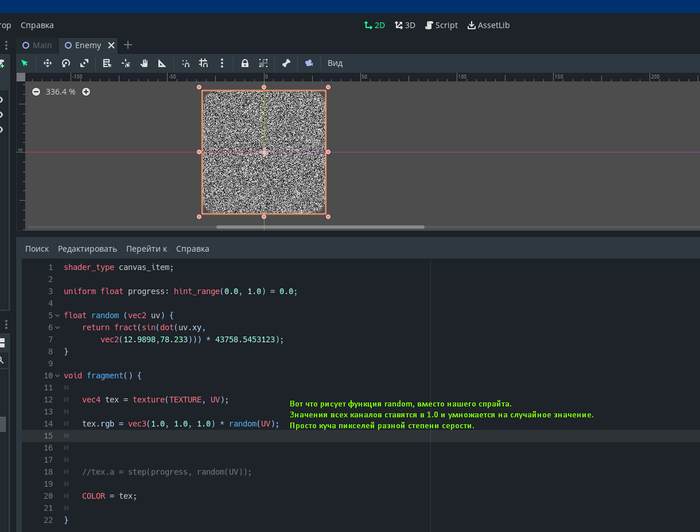The height and width of the screenshot is (532, 700).
Task: Select the arrow Select Mode tool
Action: click(25, 63)
